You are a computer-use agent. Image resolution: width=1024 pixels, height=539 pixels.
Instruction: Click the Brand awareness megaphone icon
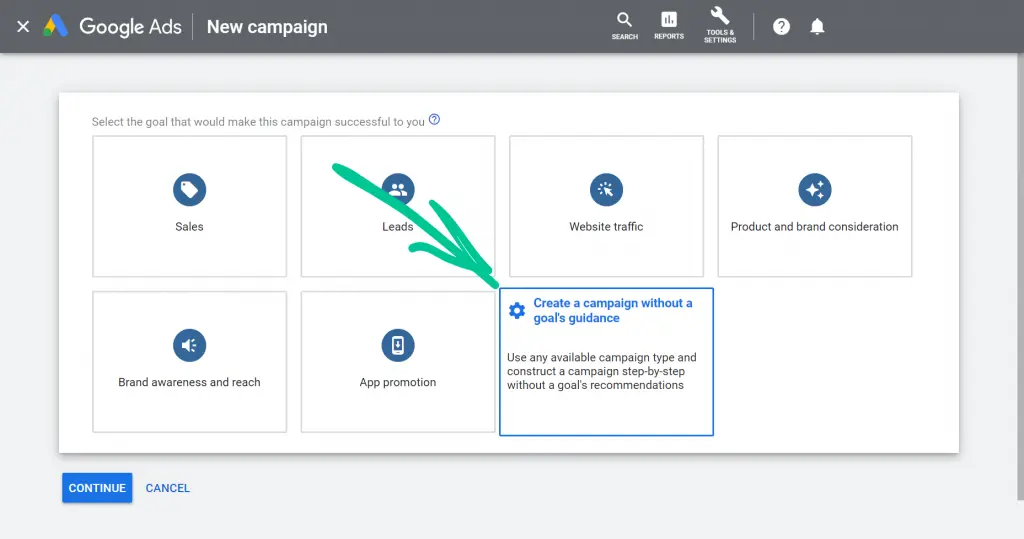coord(189,345)
